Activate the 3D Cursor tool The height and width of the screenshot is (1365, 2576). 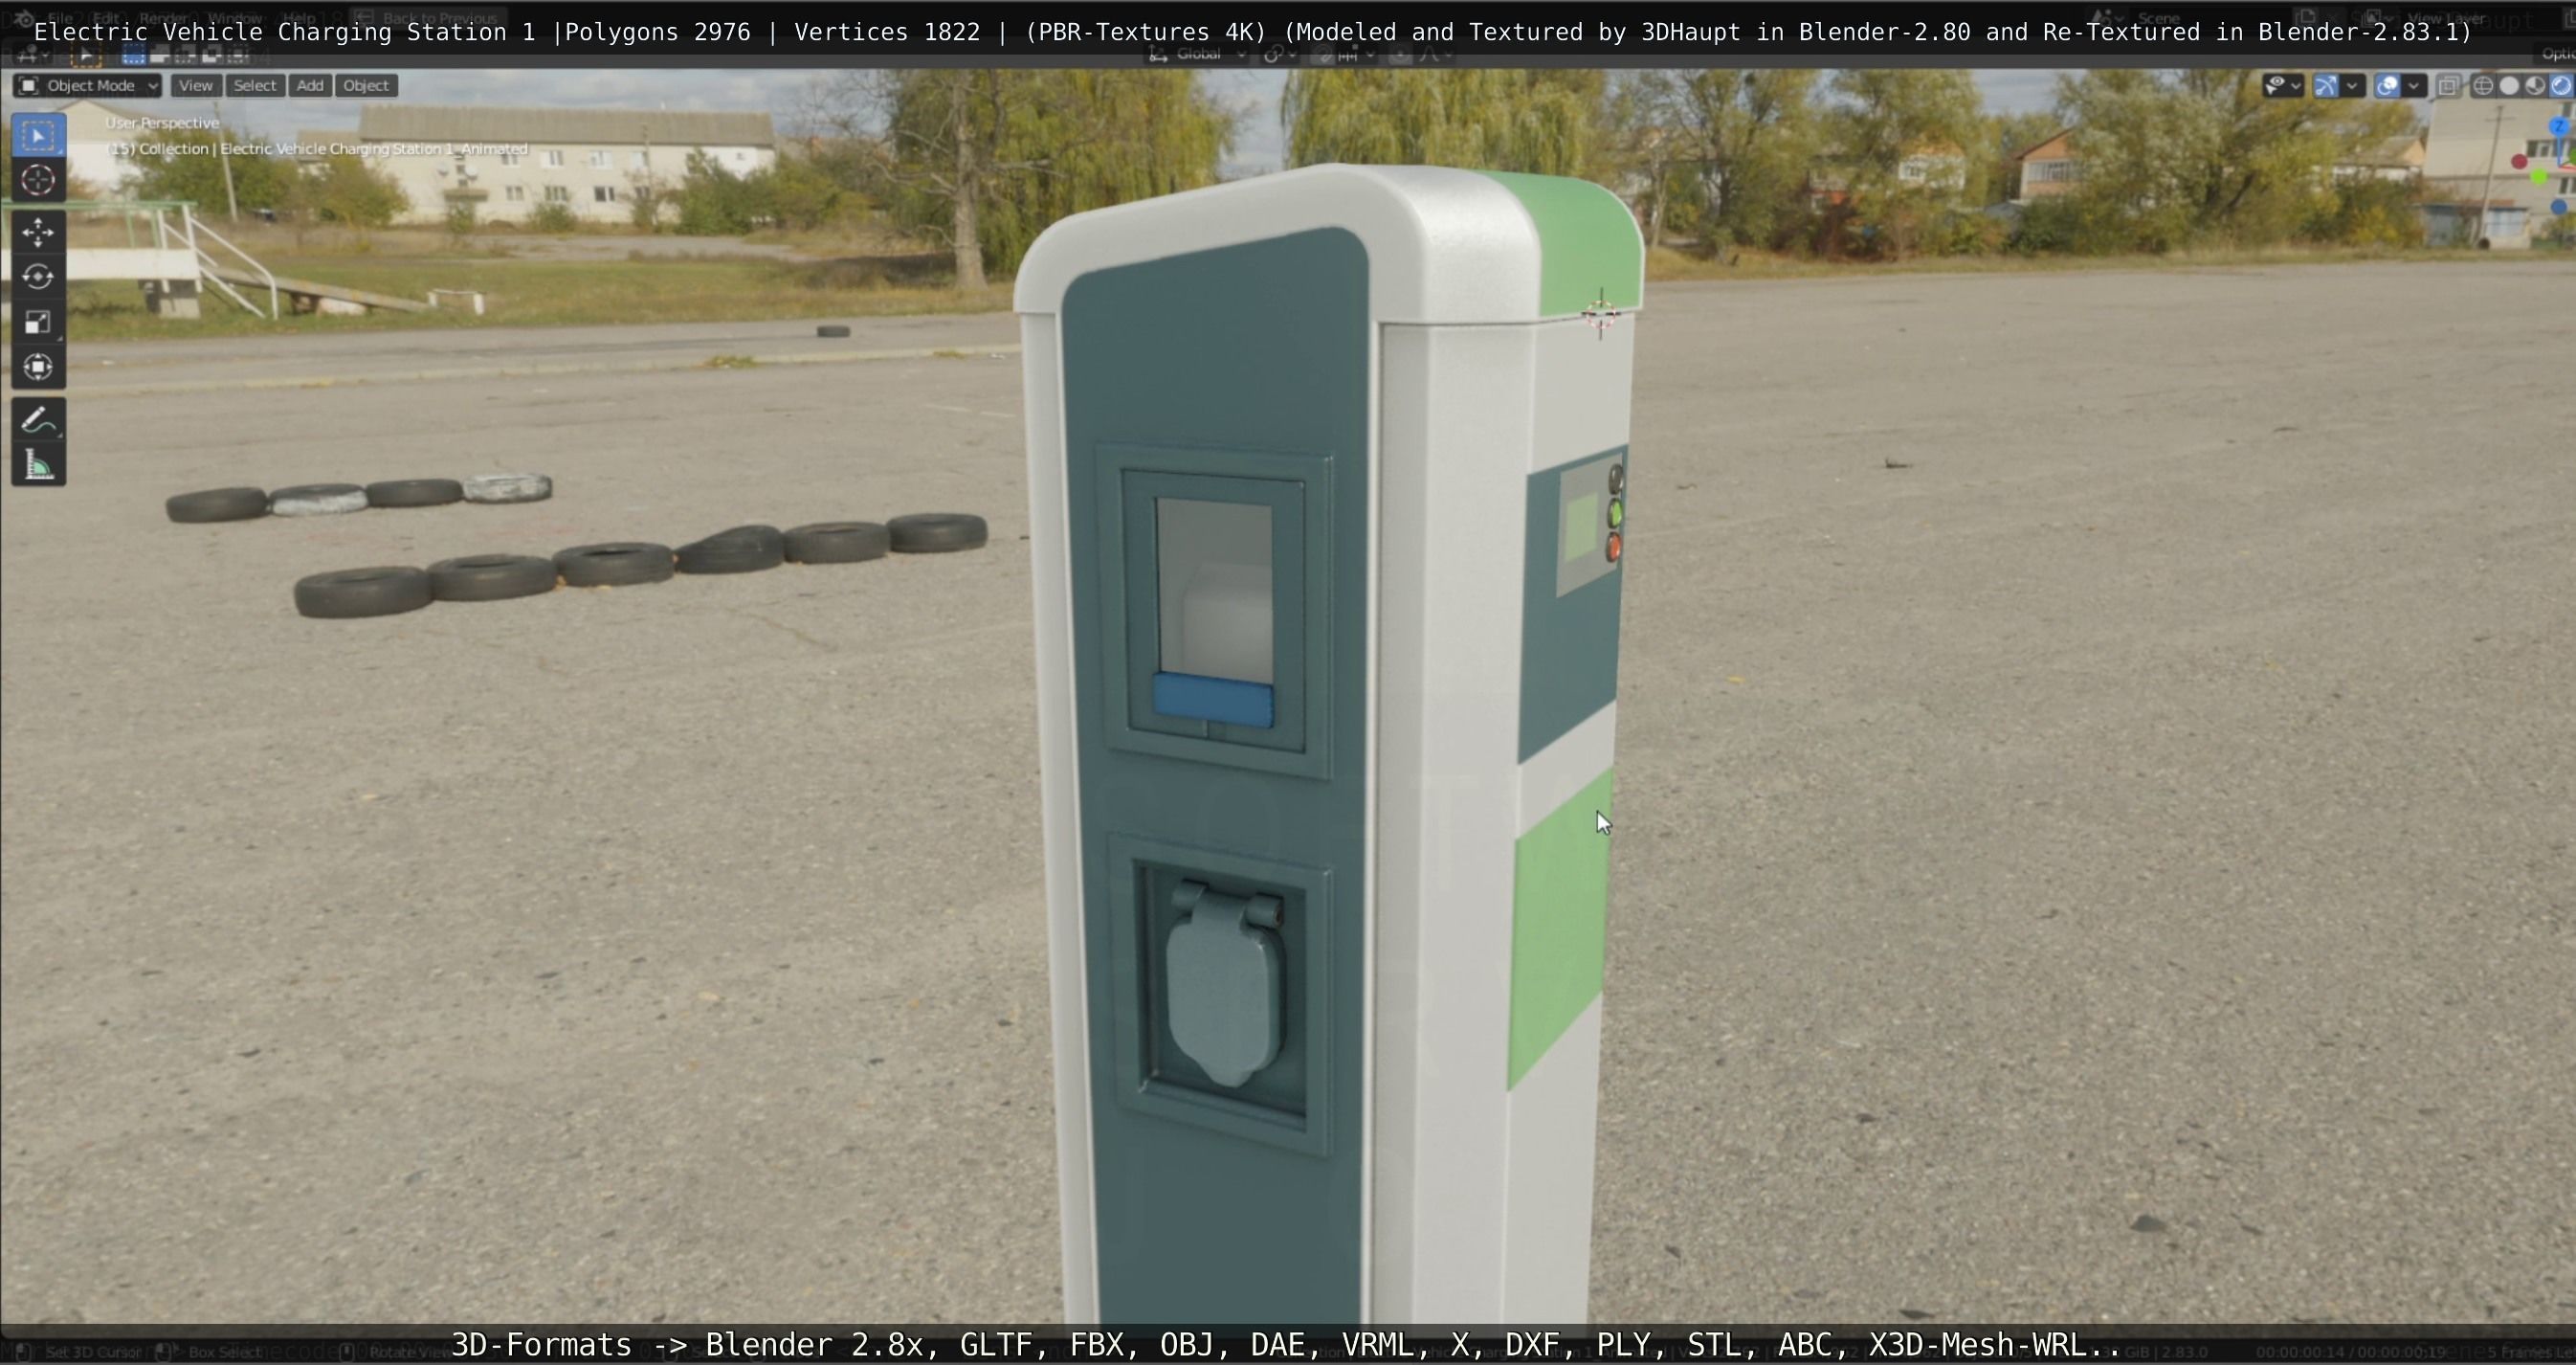(38, 180)
